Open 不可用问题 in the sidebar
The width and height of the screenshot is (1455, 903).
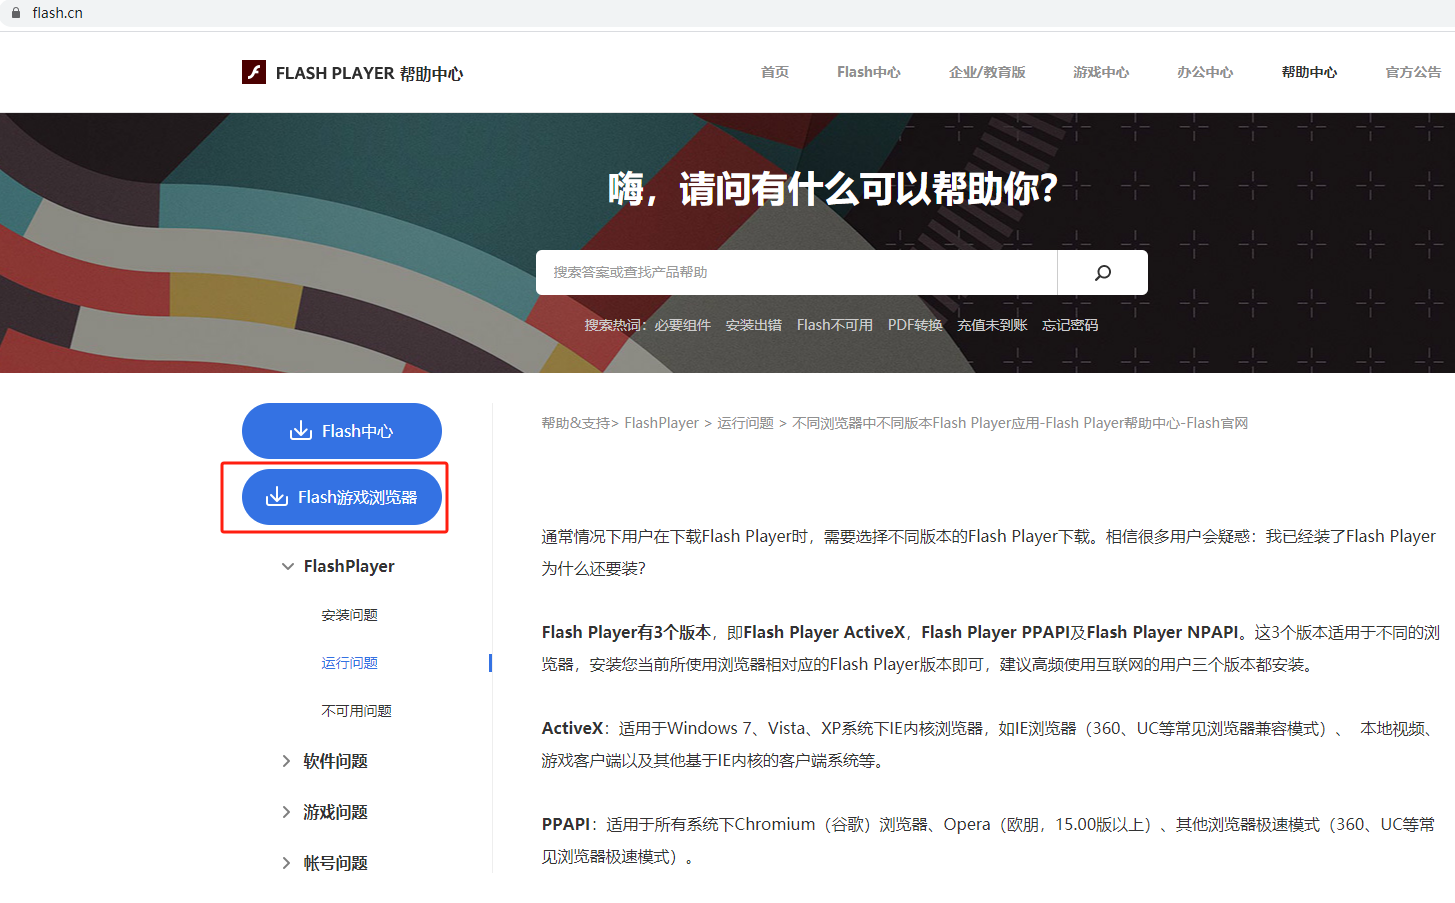pyautogui.click(x=356, y=711)
